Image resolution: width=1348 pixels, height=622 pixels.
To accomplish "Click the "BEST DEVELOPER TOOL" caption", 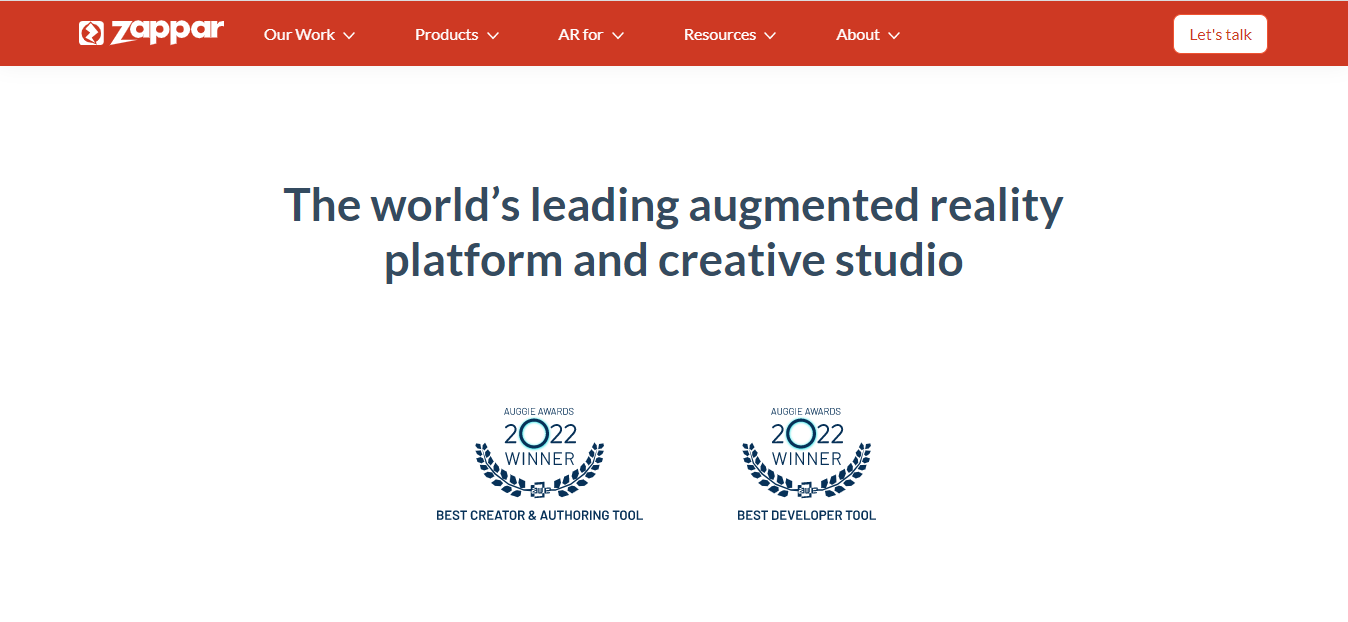I will click(806, 516).
